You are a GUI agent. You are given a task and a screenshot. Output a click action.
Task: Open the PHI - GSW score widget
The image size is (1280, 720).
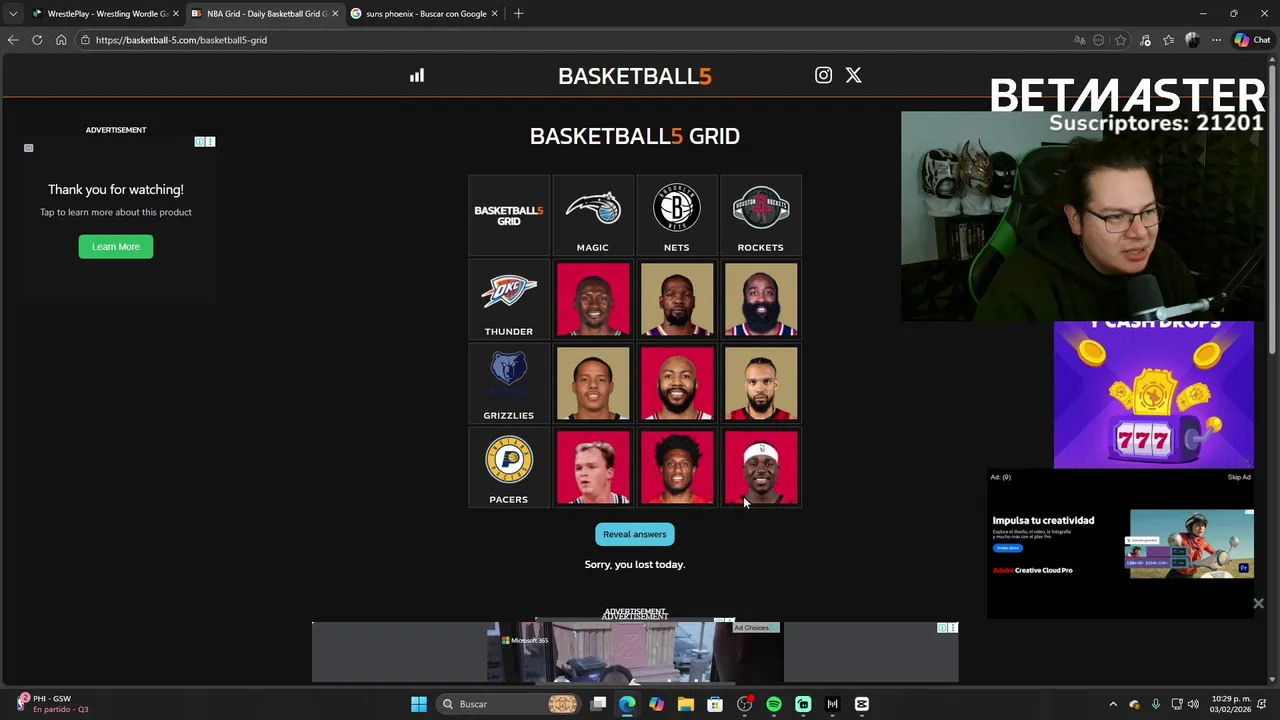point(52,704)
